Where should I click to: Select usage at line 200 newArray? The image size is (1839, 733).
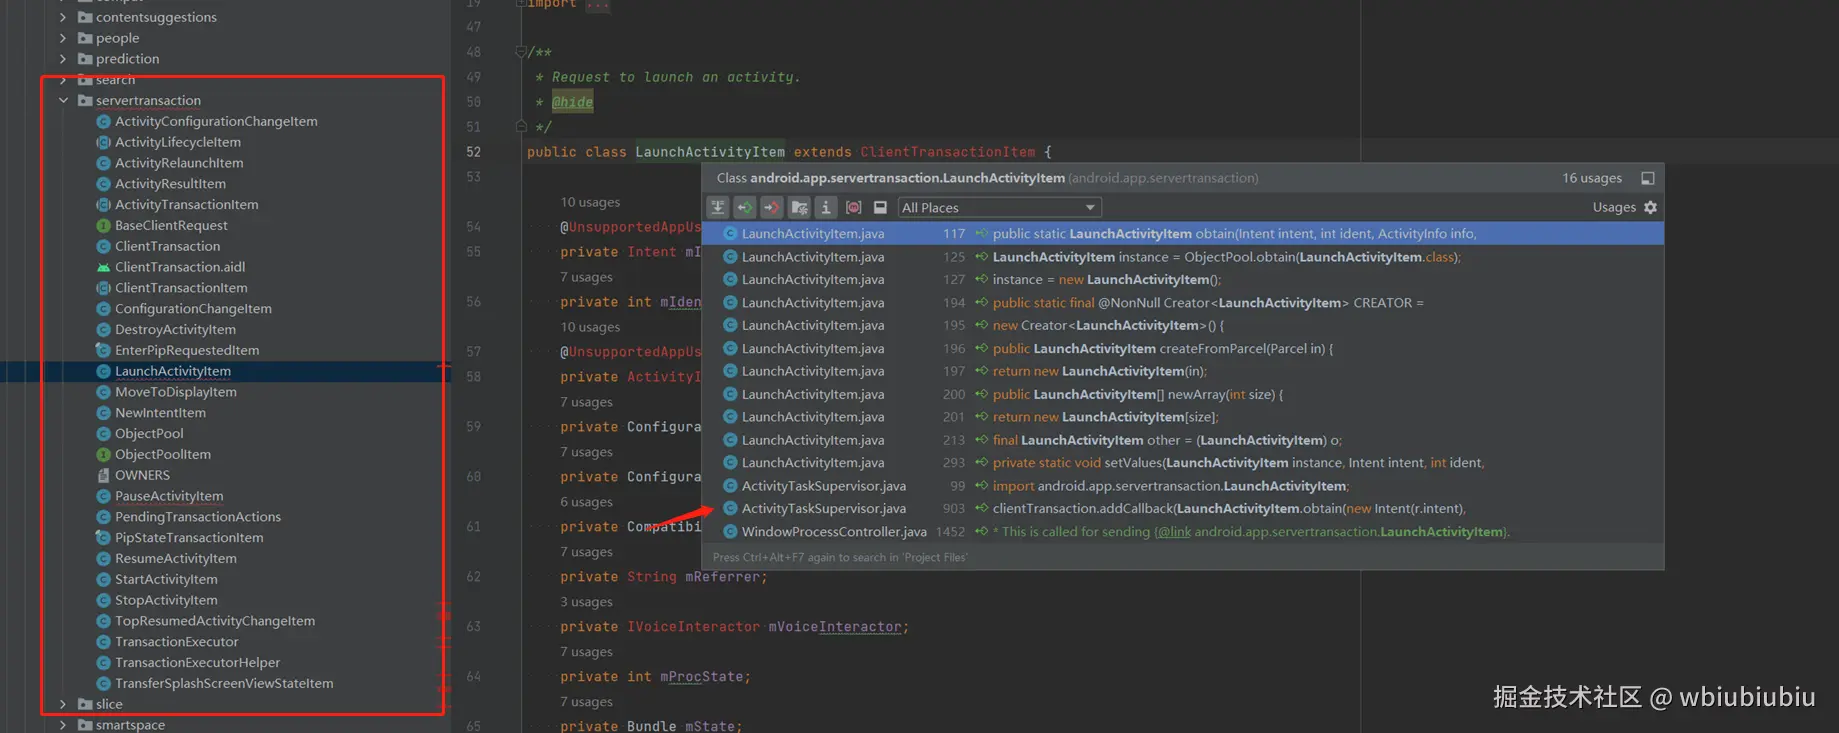pyautogui.click(x=1183, y=395)
